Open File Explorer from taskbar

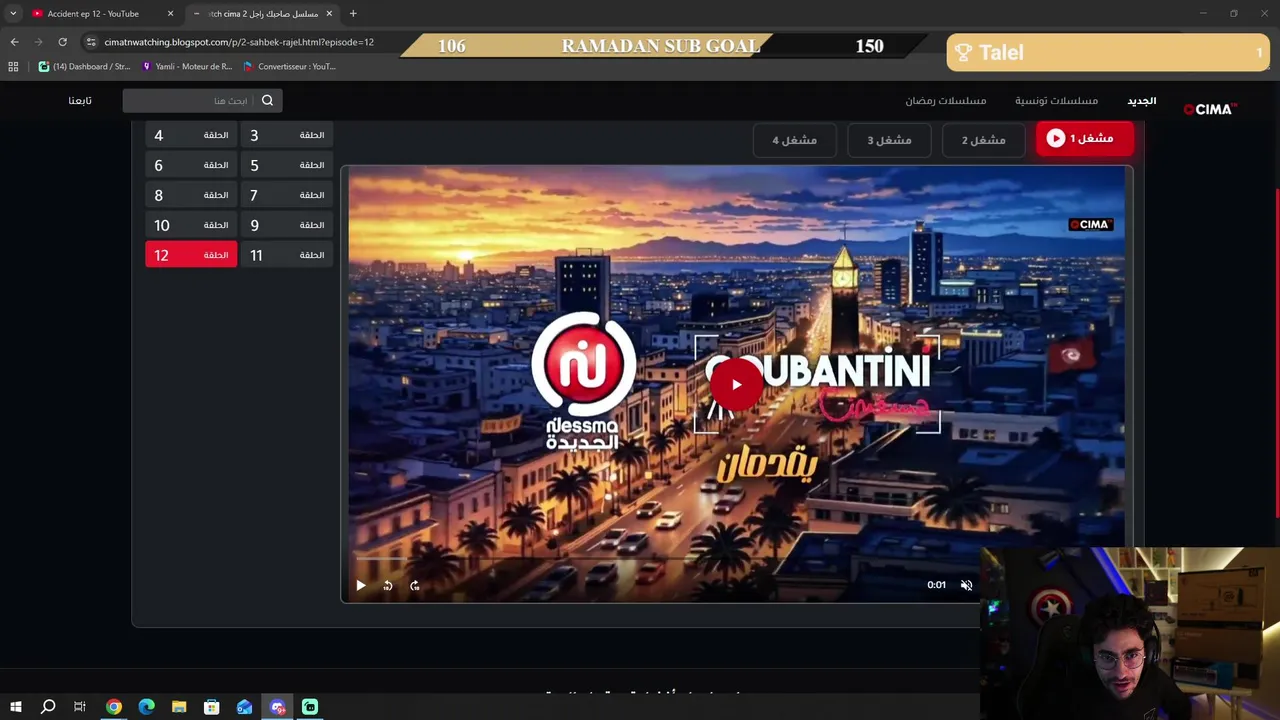click(179, 707)
